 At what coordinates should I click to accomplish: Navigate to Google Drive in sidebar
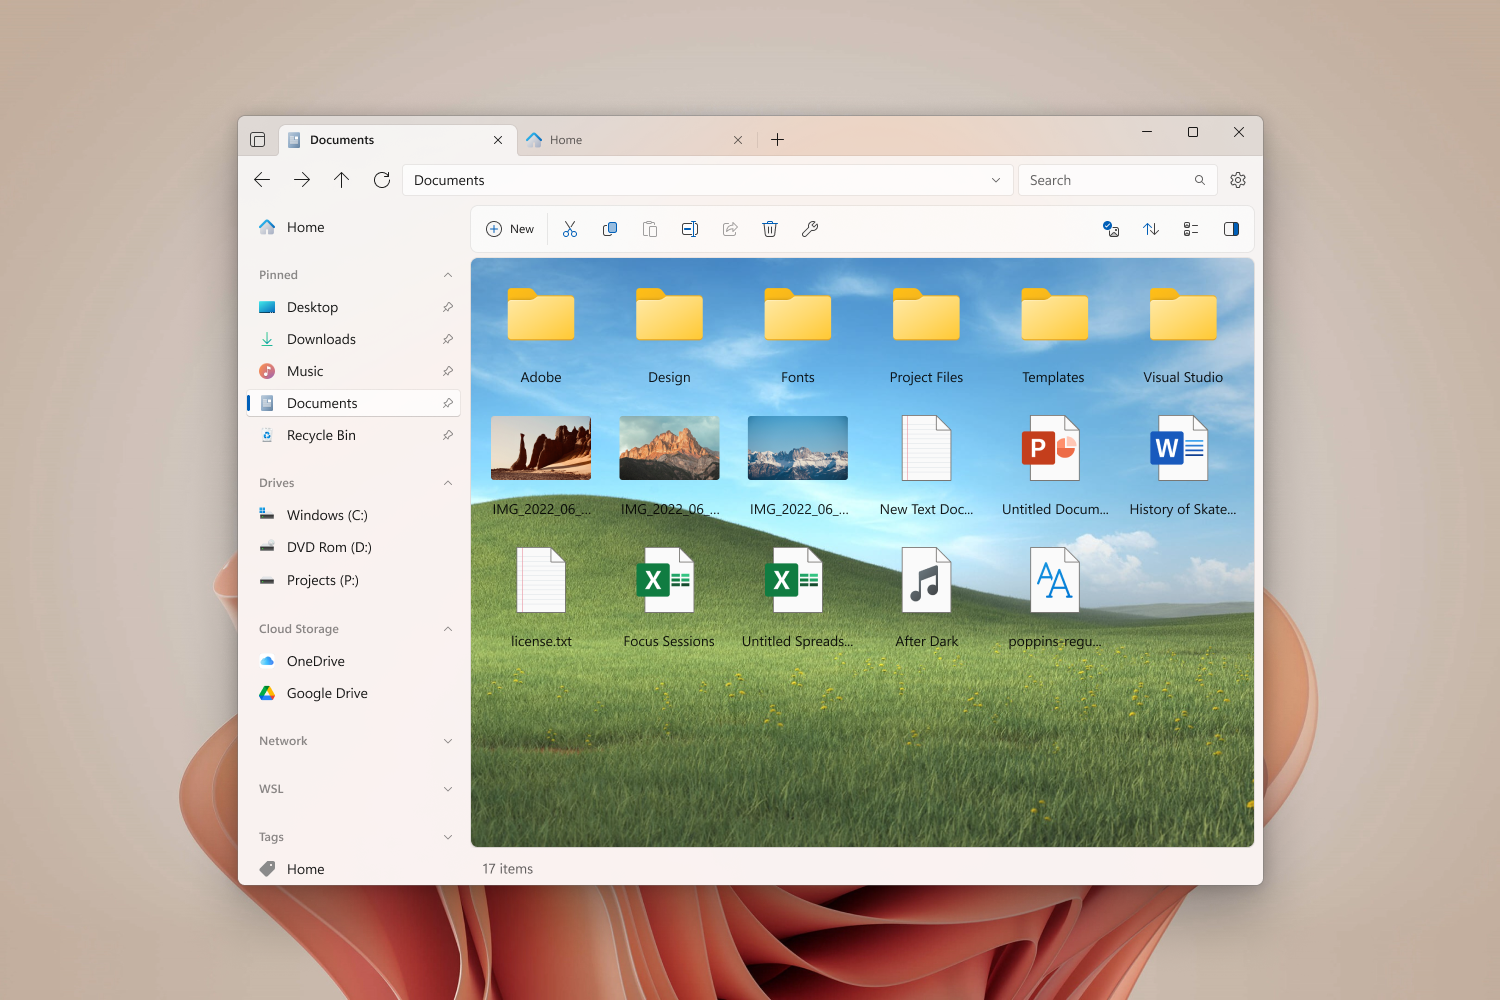click(x=325, y=692)
